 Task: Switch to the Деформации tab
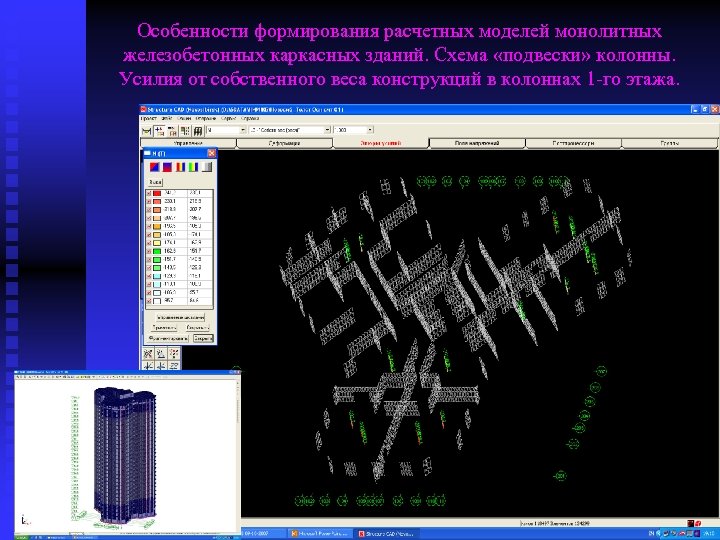pyautogui.click(x=284, y=143)
